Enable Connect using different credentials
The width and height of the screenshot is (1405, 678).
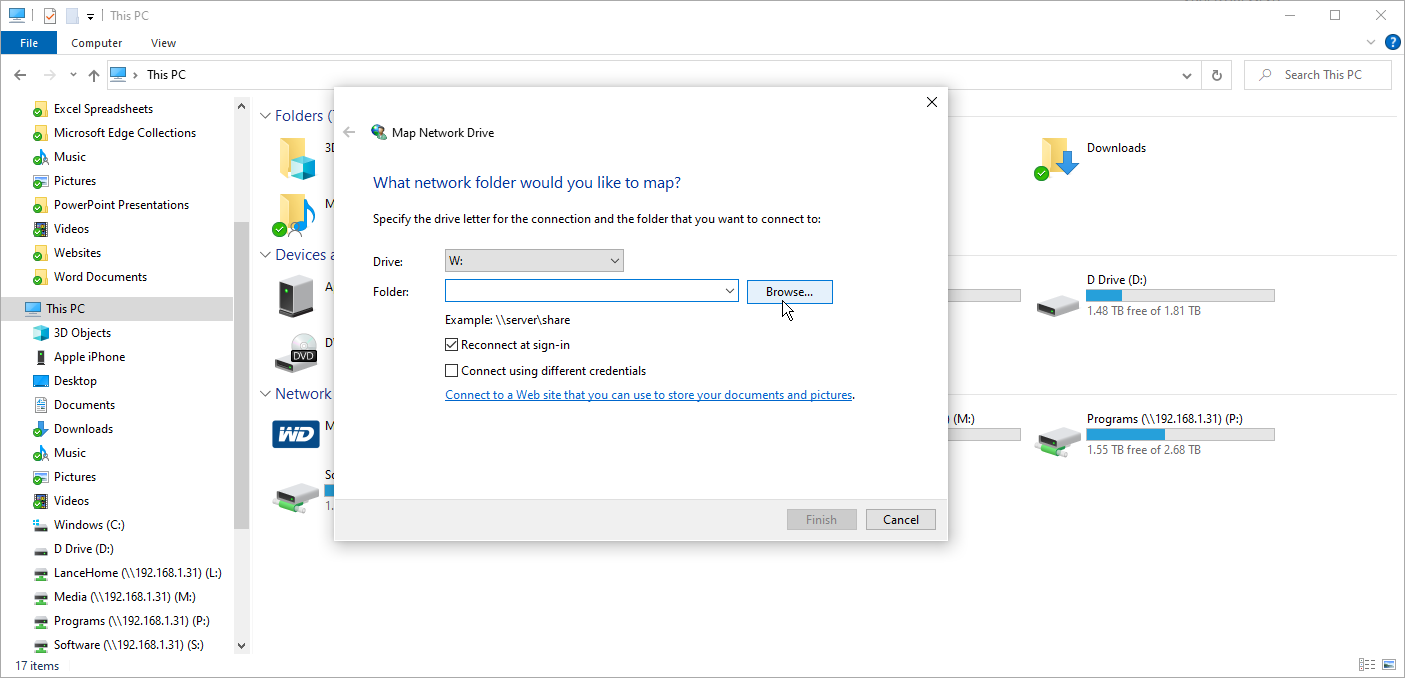tap(451, 370)
